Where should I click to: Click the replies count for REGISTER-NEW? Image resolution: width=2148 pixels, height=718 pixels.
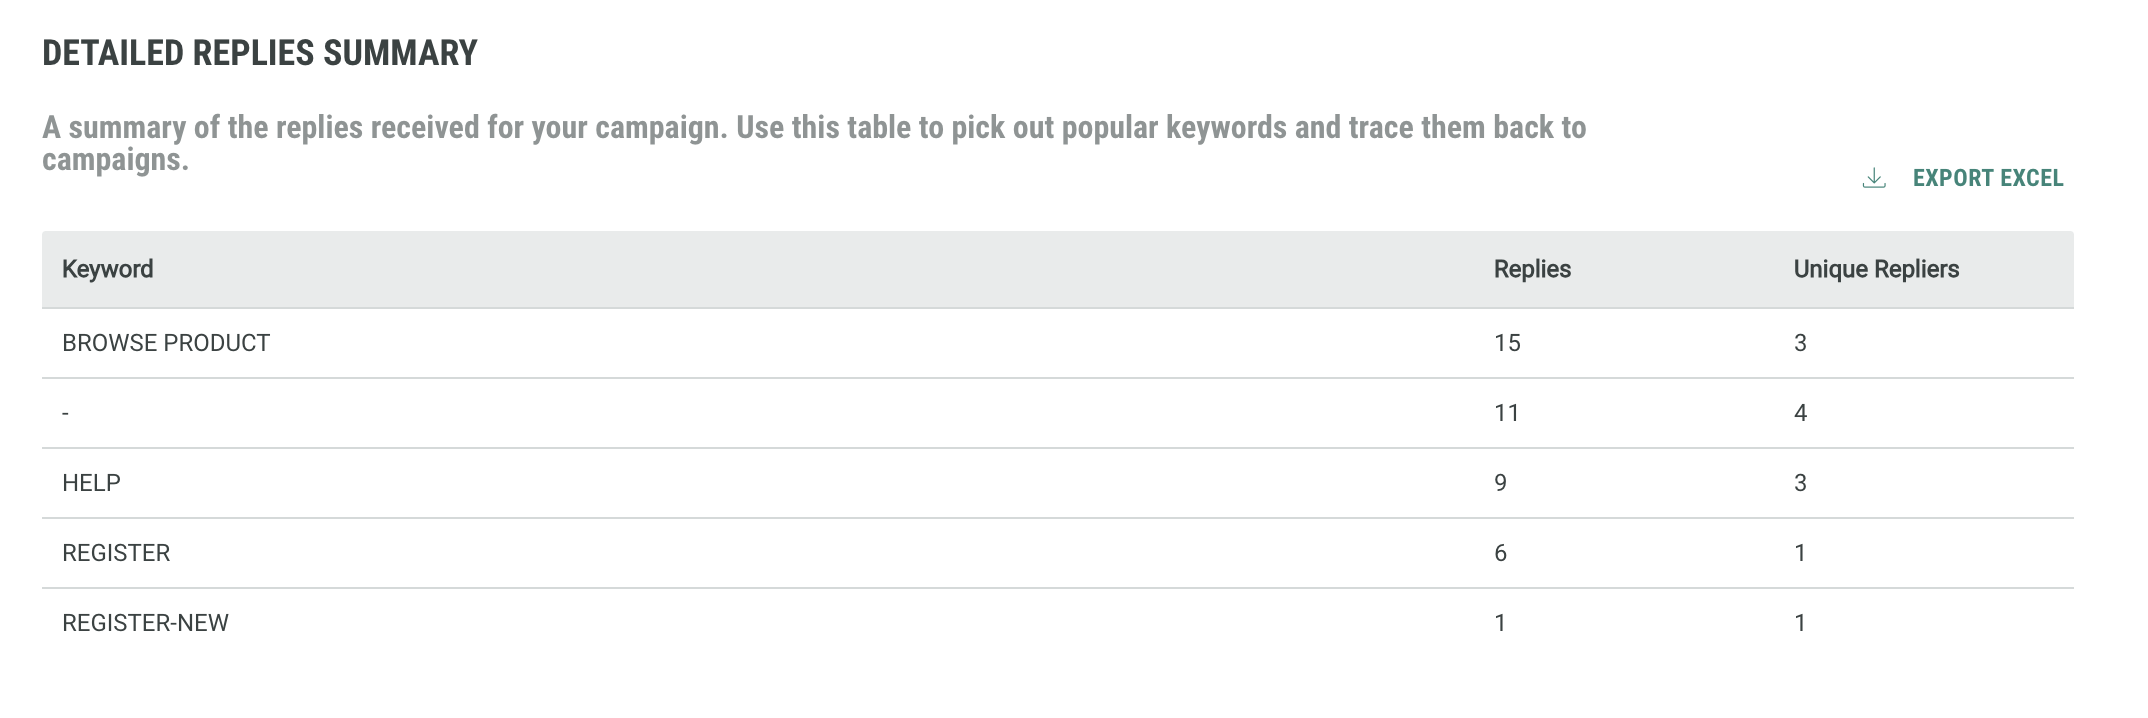click(1500, 623)
